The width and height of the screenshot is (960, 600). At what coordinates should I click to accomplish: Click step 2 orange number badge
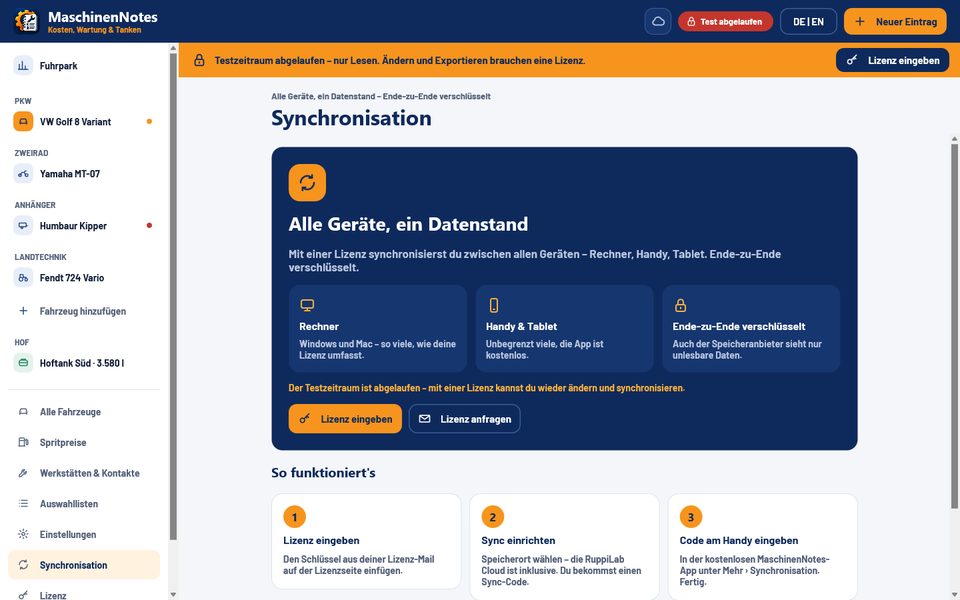493,517
